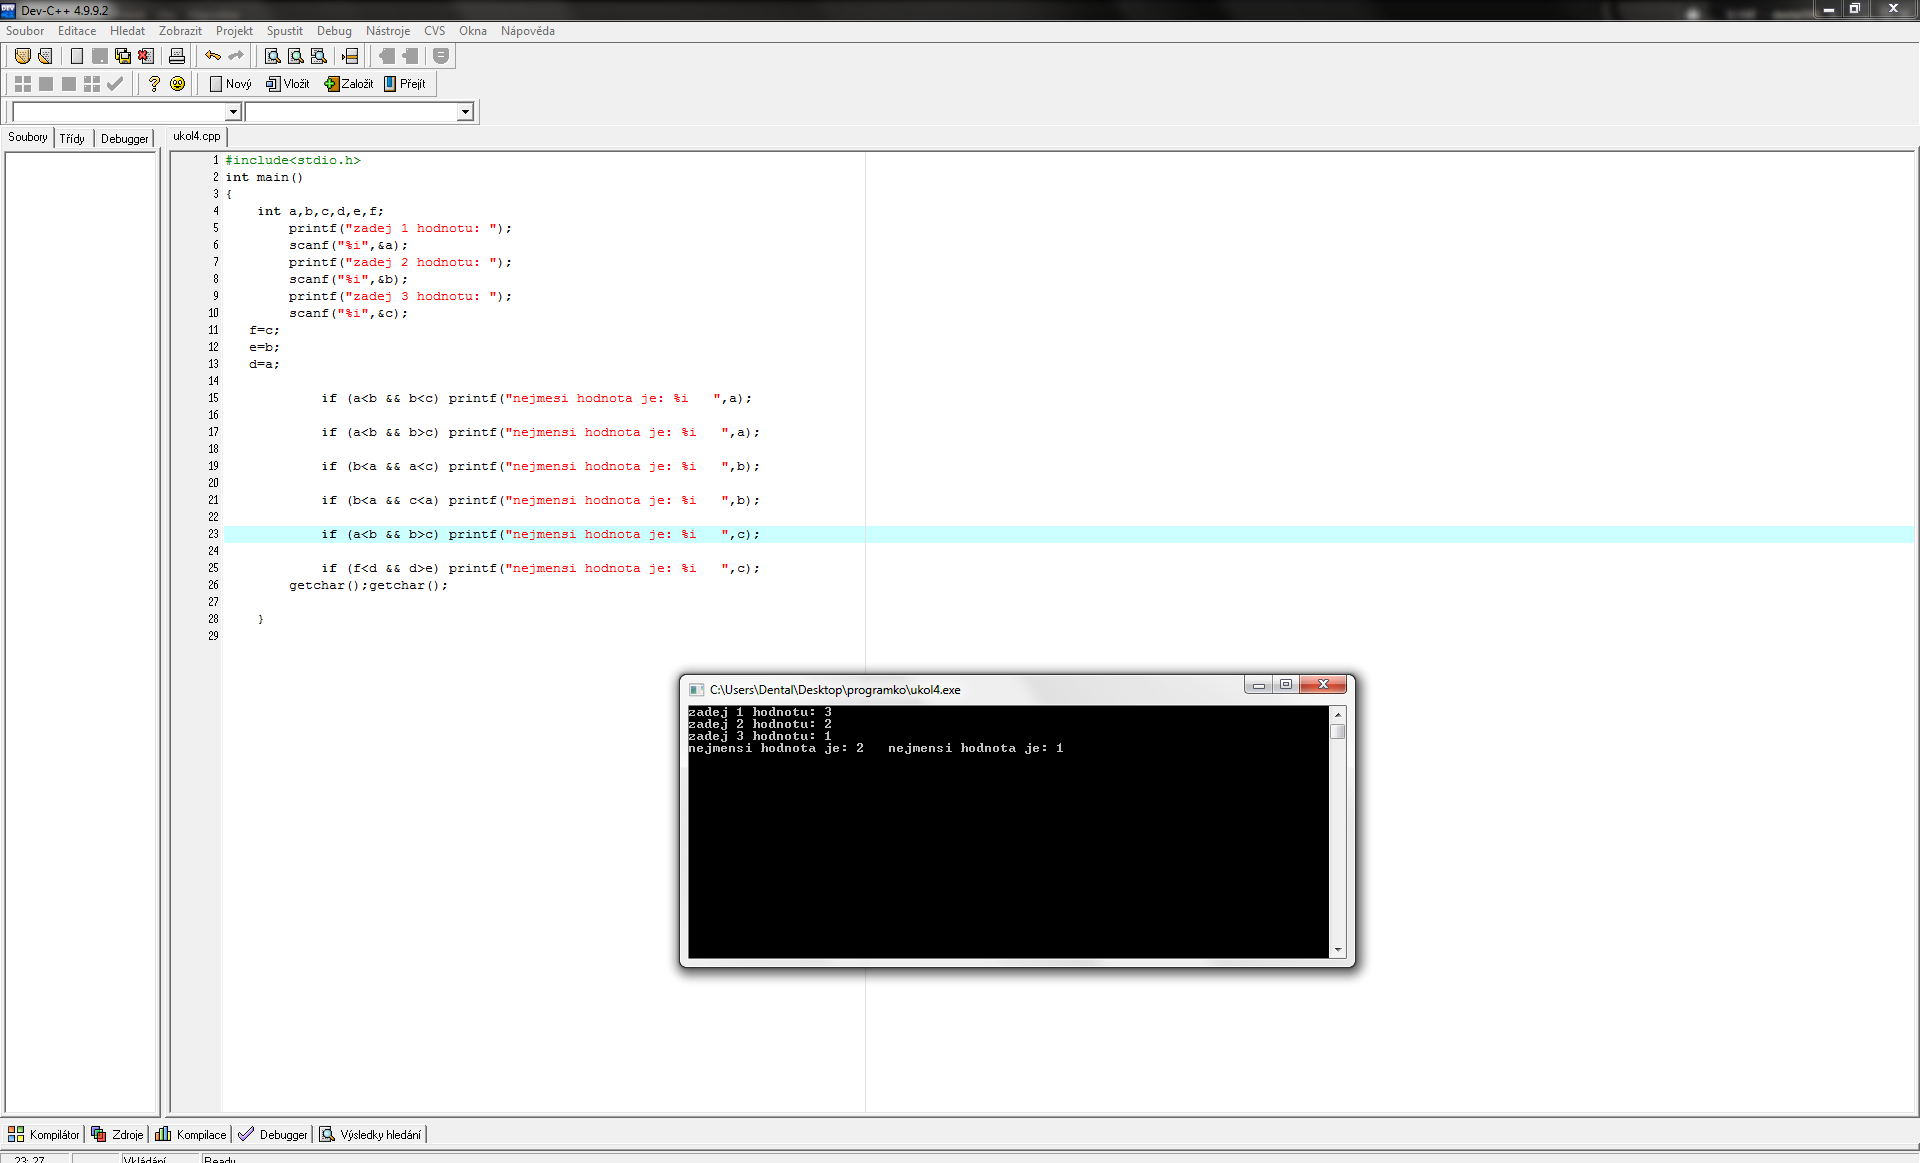
Task: Open the first class browser dropdown
Action: click(233, 112)
